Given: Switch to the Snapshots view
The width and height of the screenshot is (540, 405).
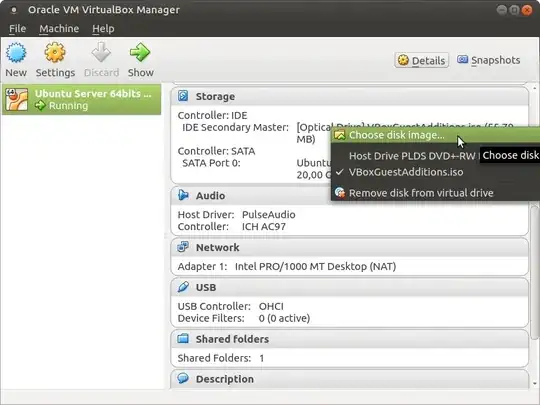Looking at the screenshot, I should pos(489,60).
